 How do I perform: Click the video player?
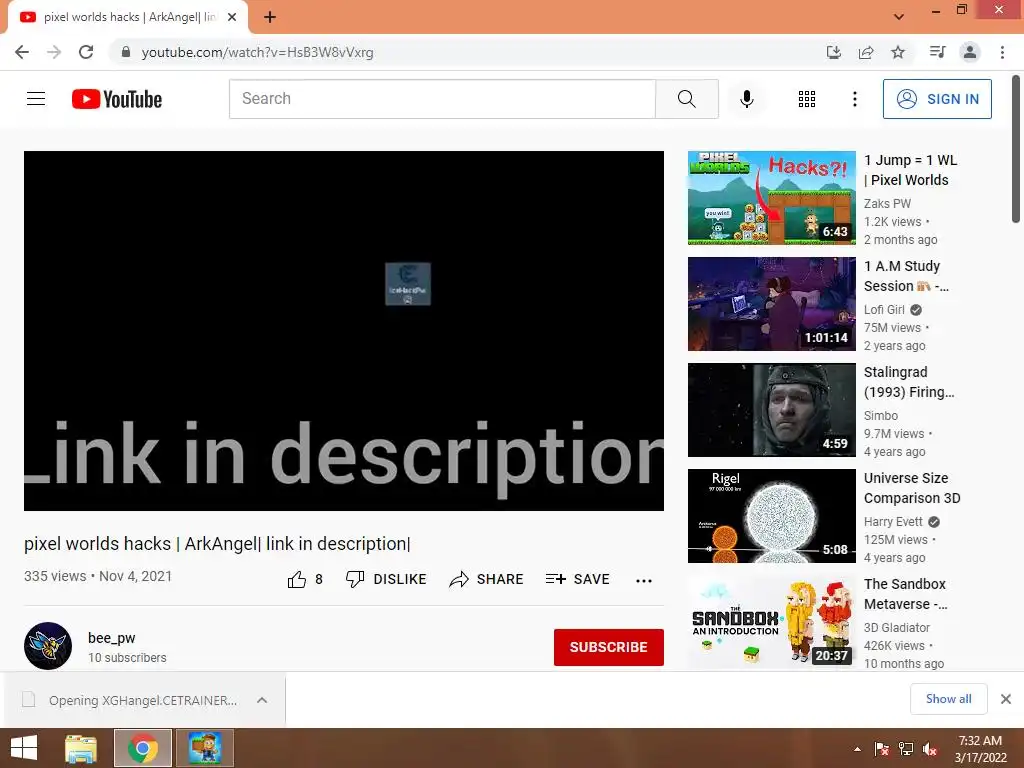pos(344,330)
